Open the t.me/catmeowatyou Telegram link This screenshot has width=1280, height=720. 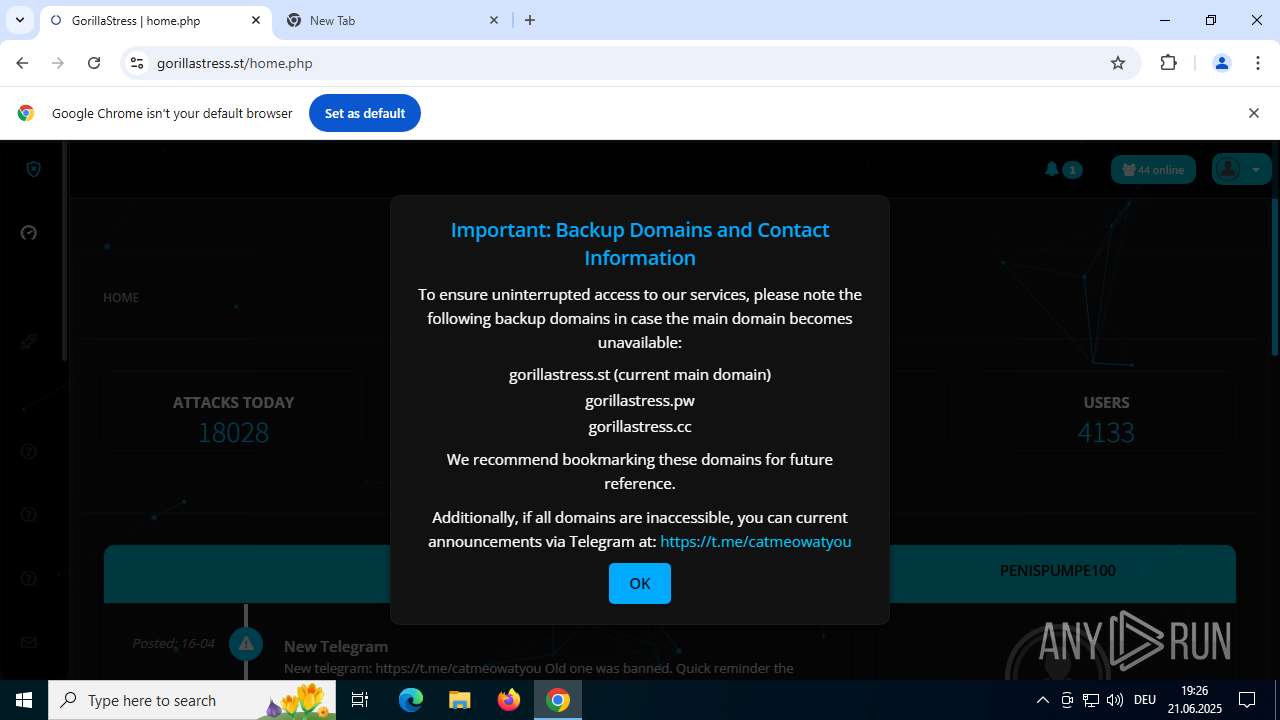pos(755,541)
